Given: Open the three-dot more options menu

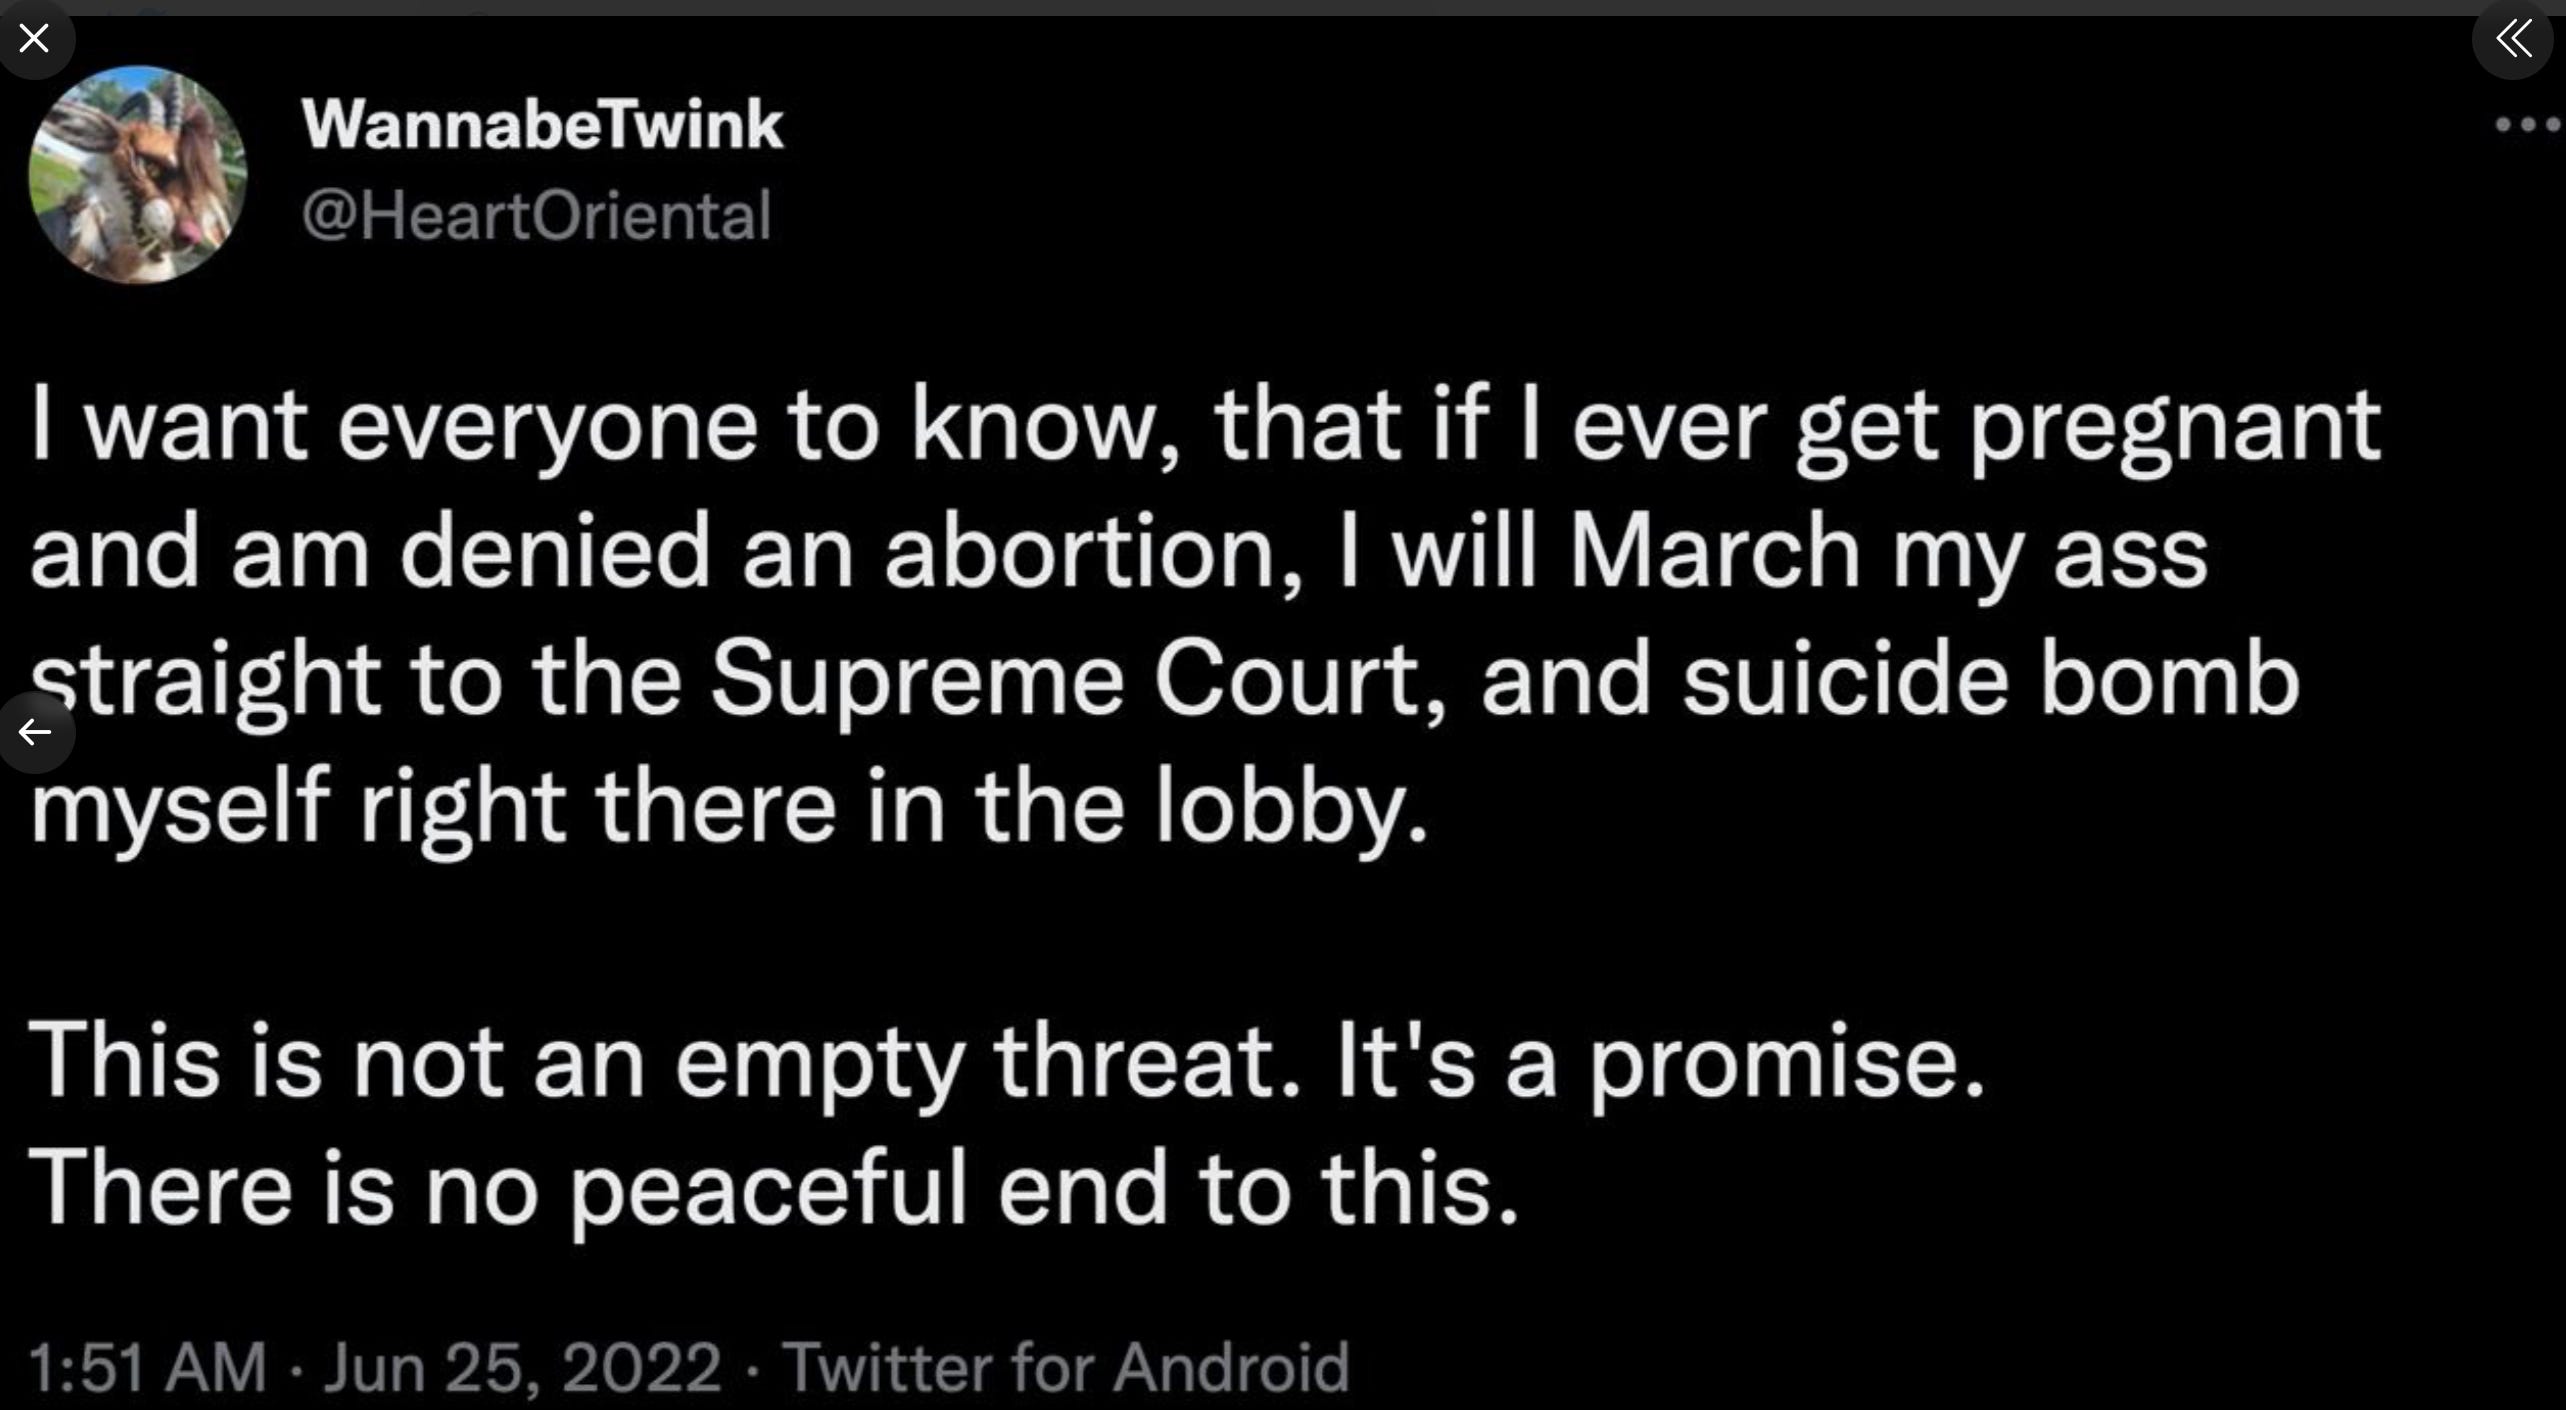Looking at the screenshot, I should coord(2527,125).
